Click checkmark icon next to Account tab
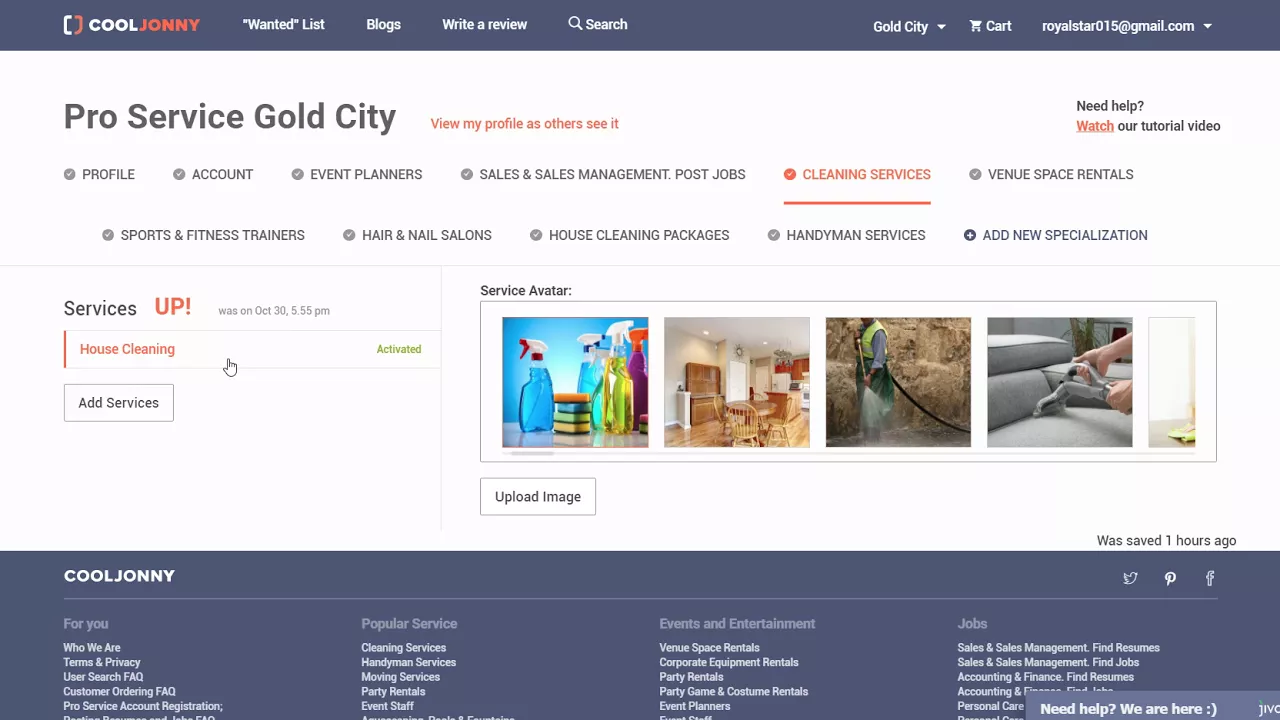 [x=179, y=174]
